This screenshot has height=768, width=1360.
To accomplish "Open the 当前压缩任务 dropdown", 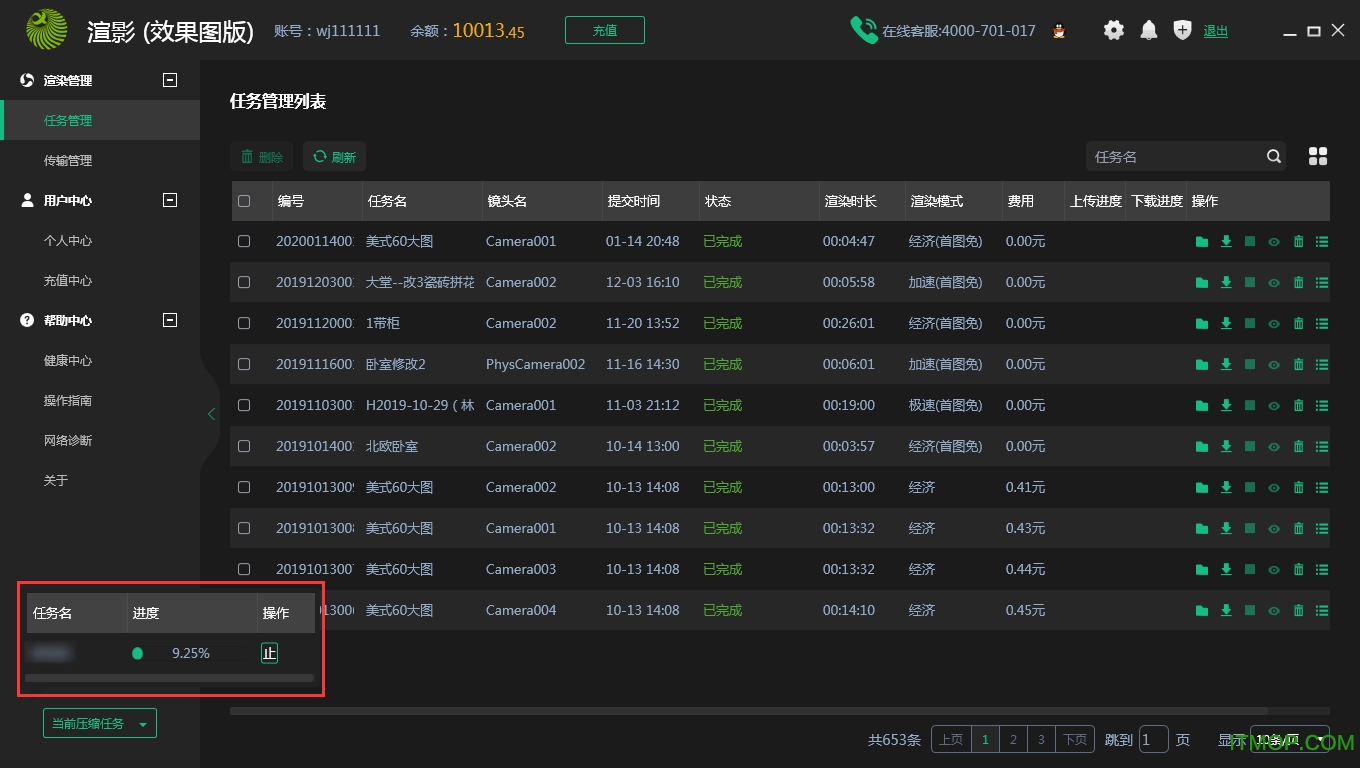I will coord(100,723).
